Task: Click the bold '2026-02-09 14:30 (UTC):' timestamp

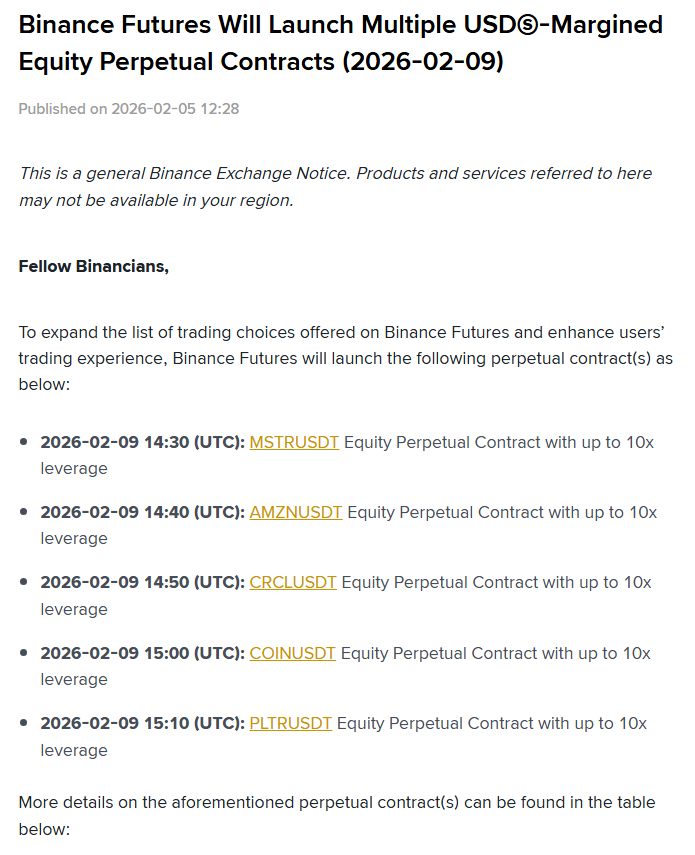Action: pos(143,442)
